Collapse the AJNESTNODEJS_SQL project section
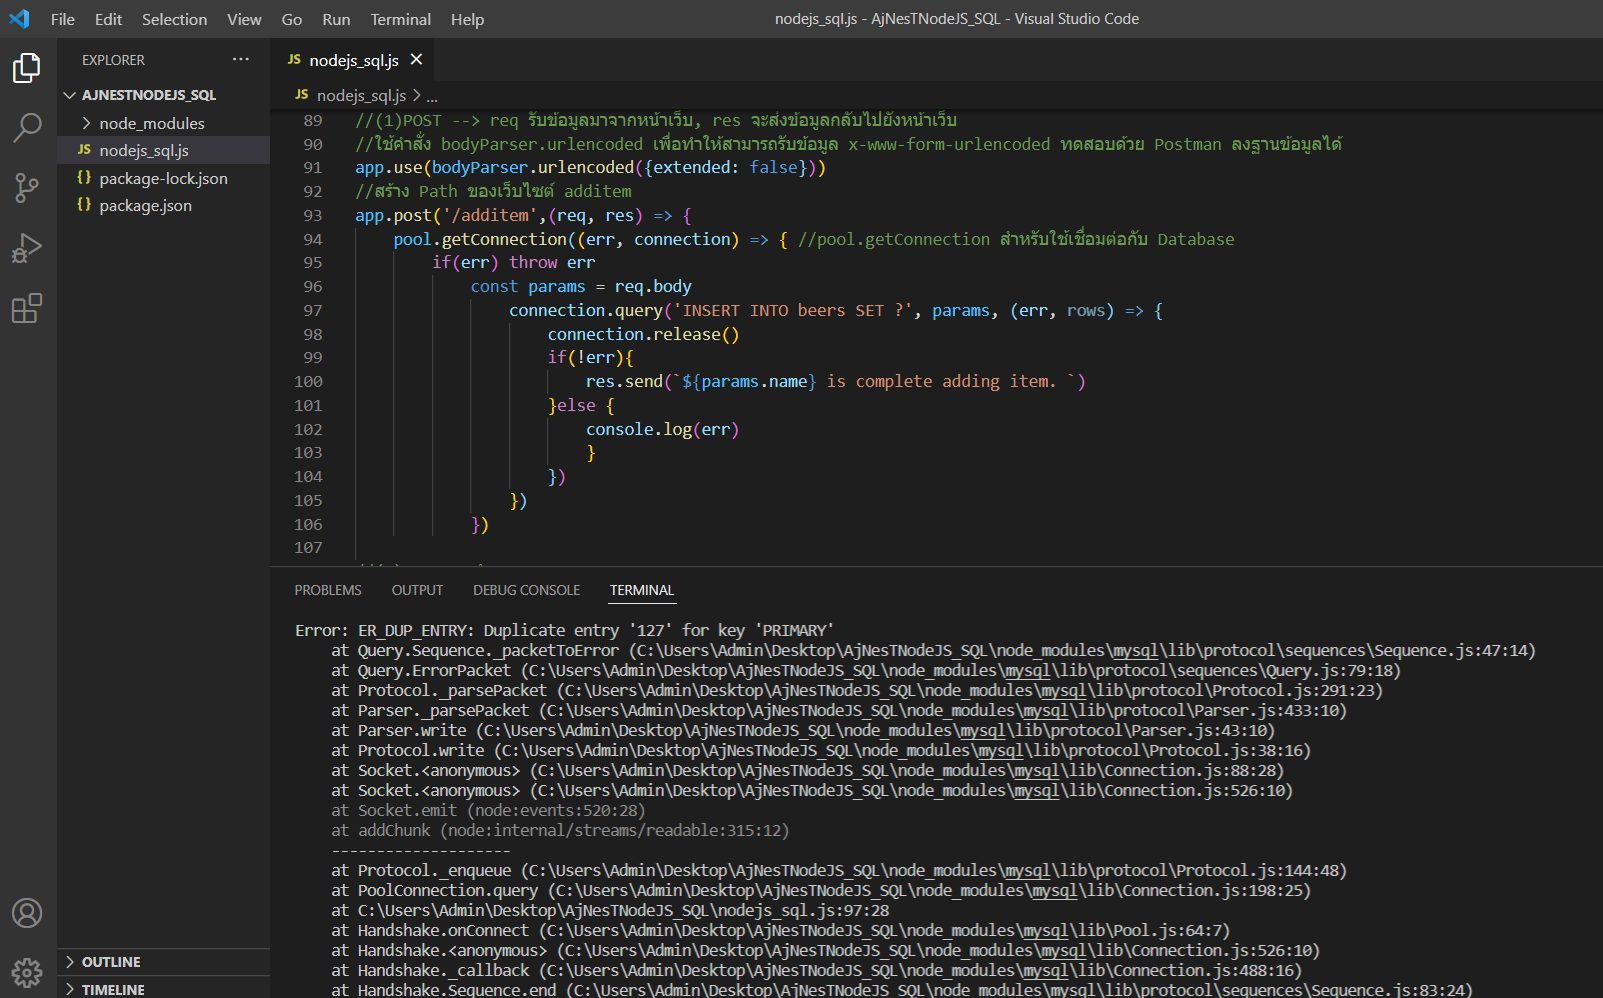This screenshot has width=1603, height=998. tap(148, 95)
